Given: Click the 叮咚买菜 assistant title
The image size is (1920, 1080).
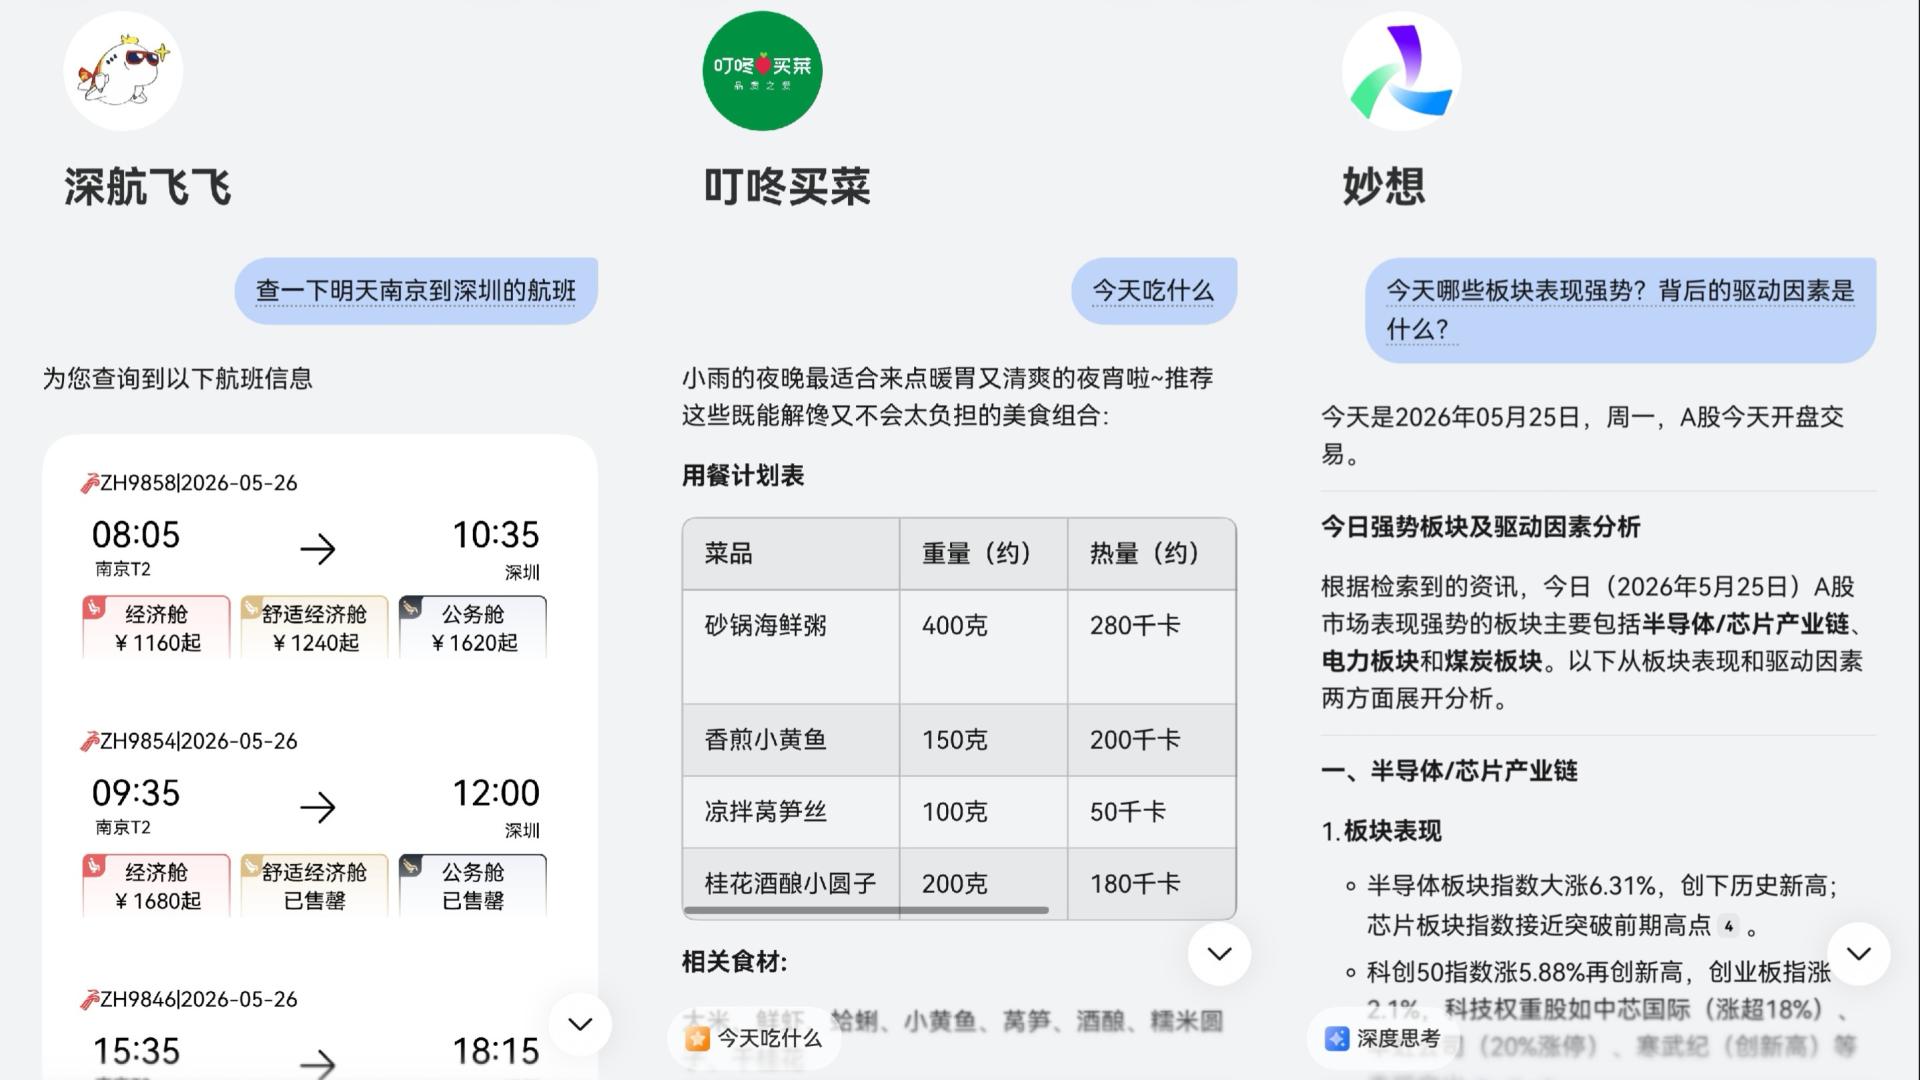Looking at the screenshot, I should point(787,187).
